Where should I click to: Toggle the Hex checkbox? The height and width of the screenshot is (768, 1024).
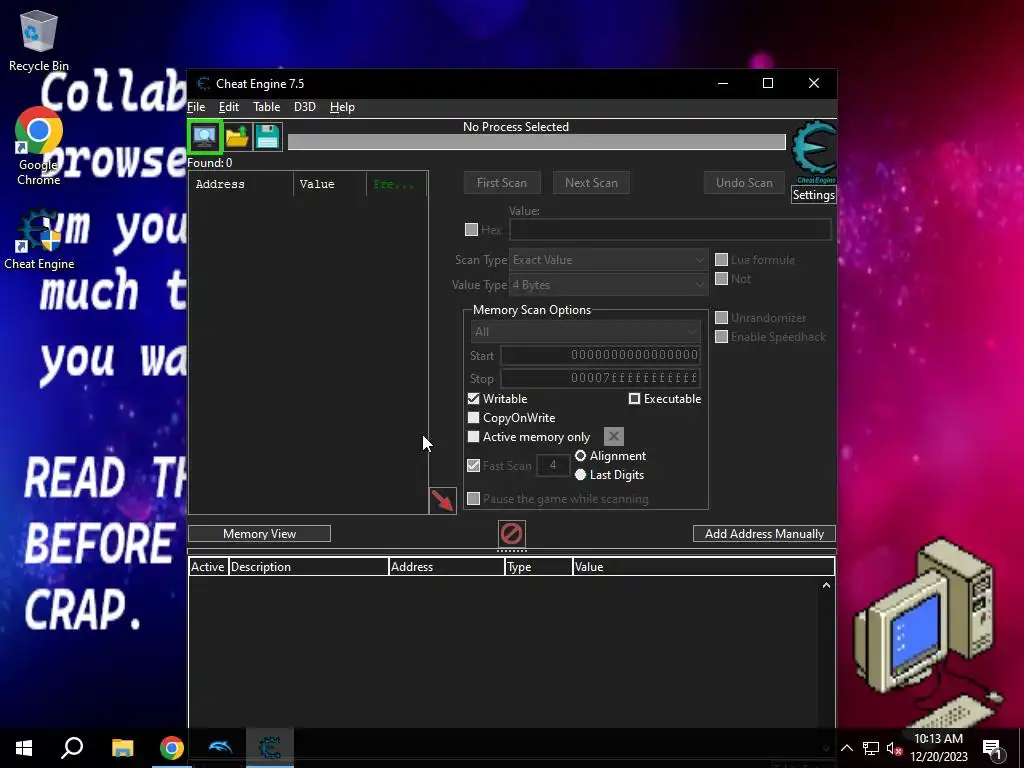(x=471, y=229)
